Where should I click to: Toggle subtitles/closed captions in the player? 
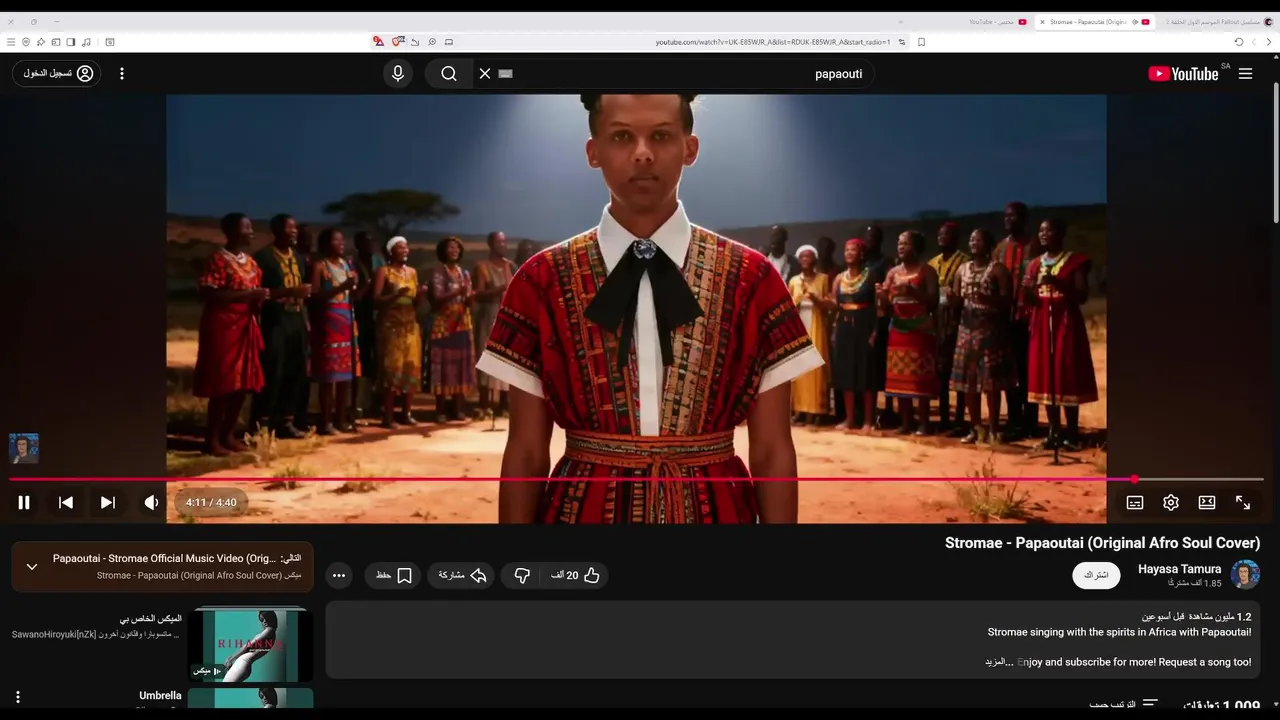tap(1135, 502)
